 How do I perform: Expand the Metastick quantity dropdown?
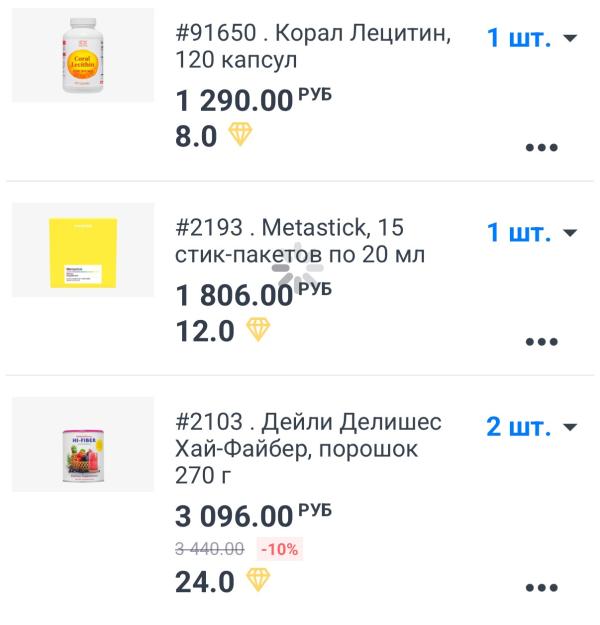pos(532,233)
